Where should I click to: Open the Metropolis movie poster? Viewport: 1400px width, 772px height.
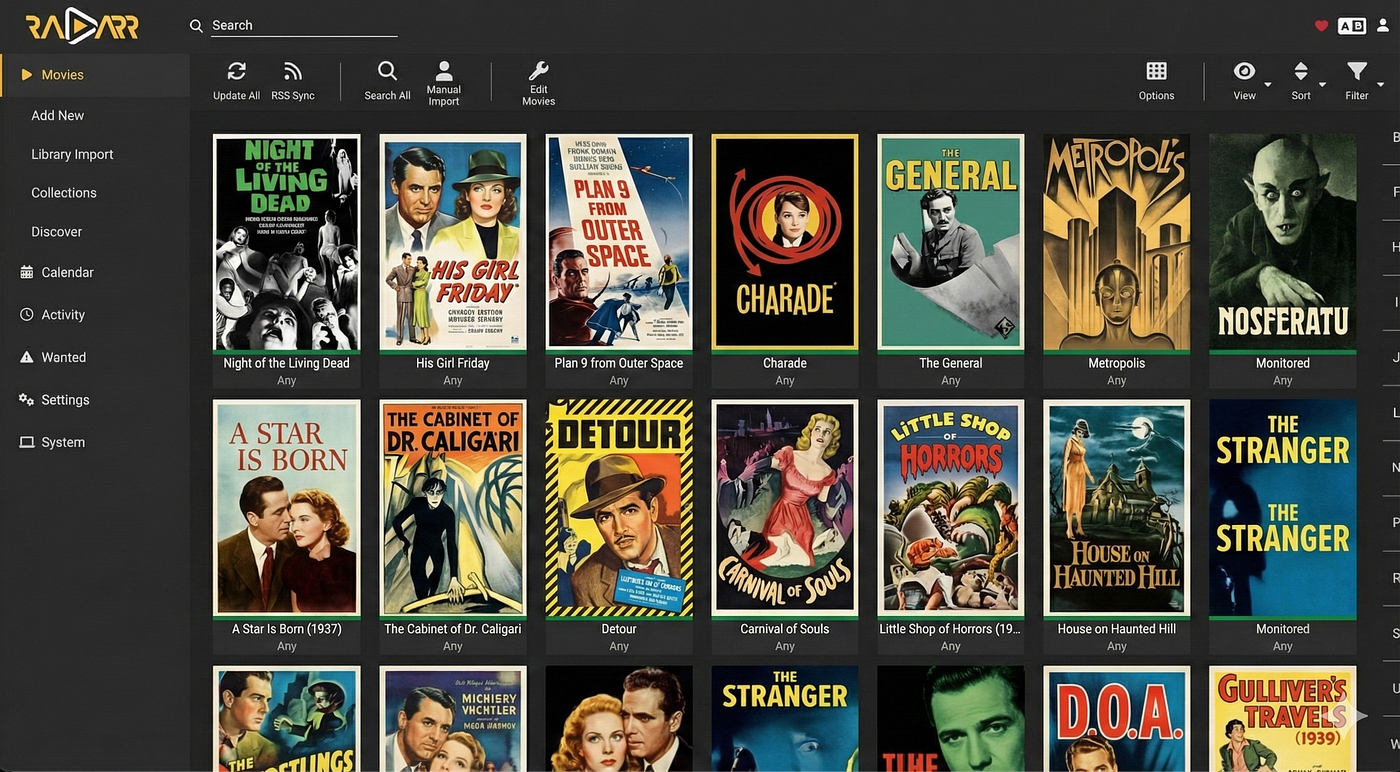(x=1117, y=242)
